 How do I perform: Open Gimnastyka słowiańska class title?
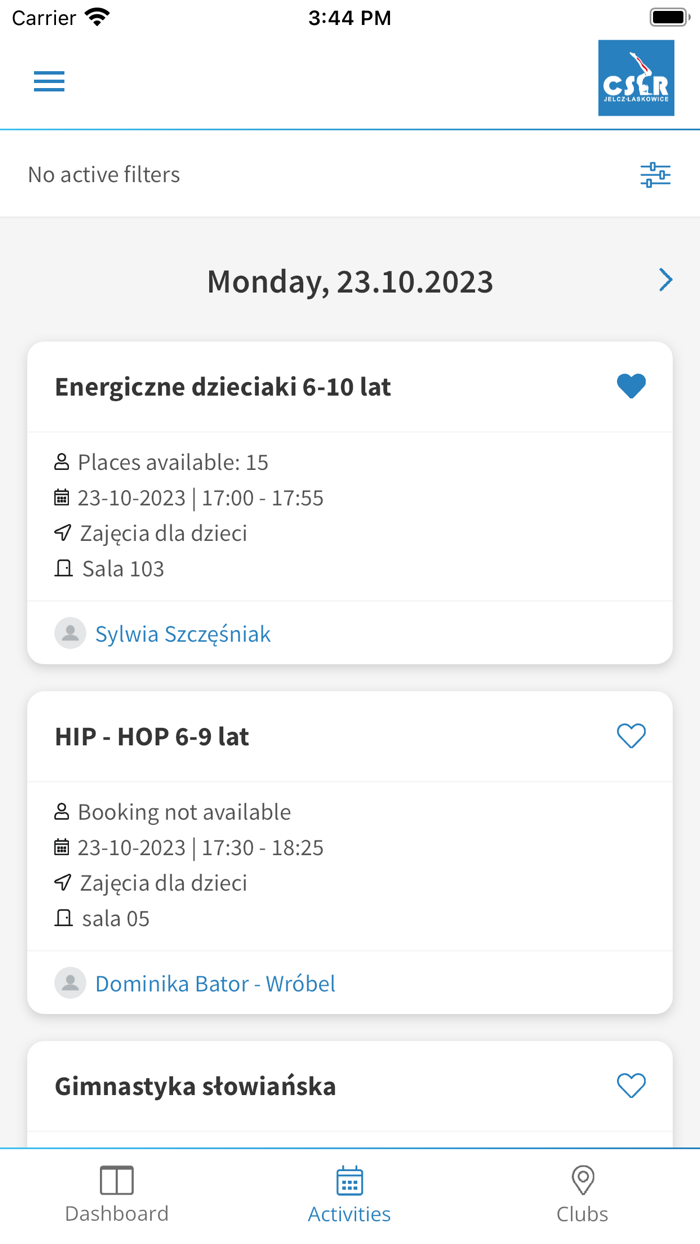tap(195, 1086)
